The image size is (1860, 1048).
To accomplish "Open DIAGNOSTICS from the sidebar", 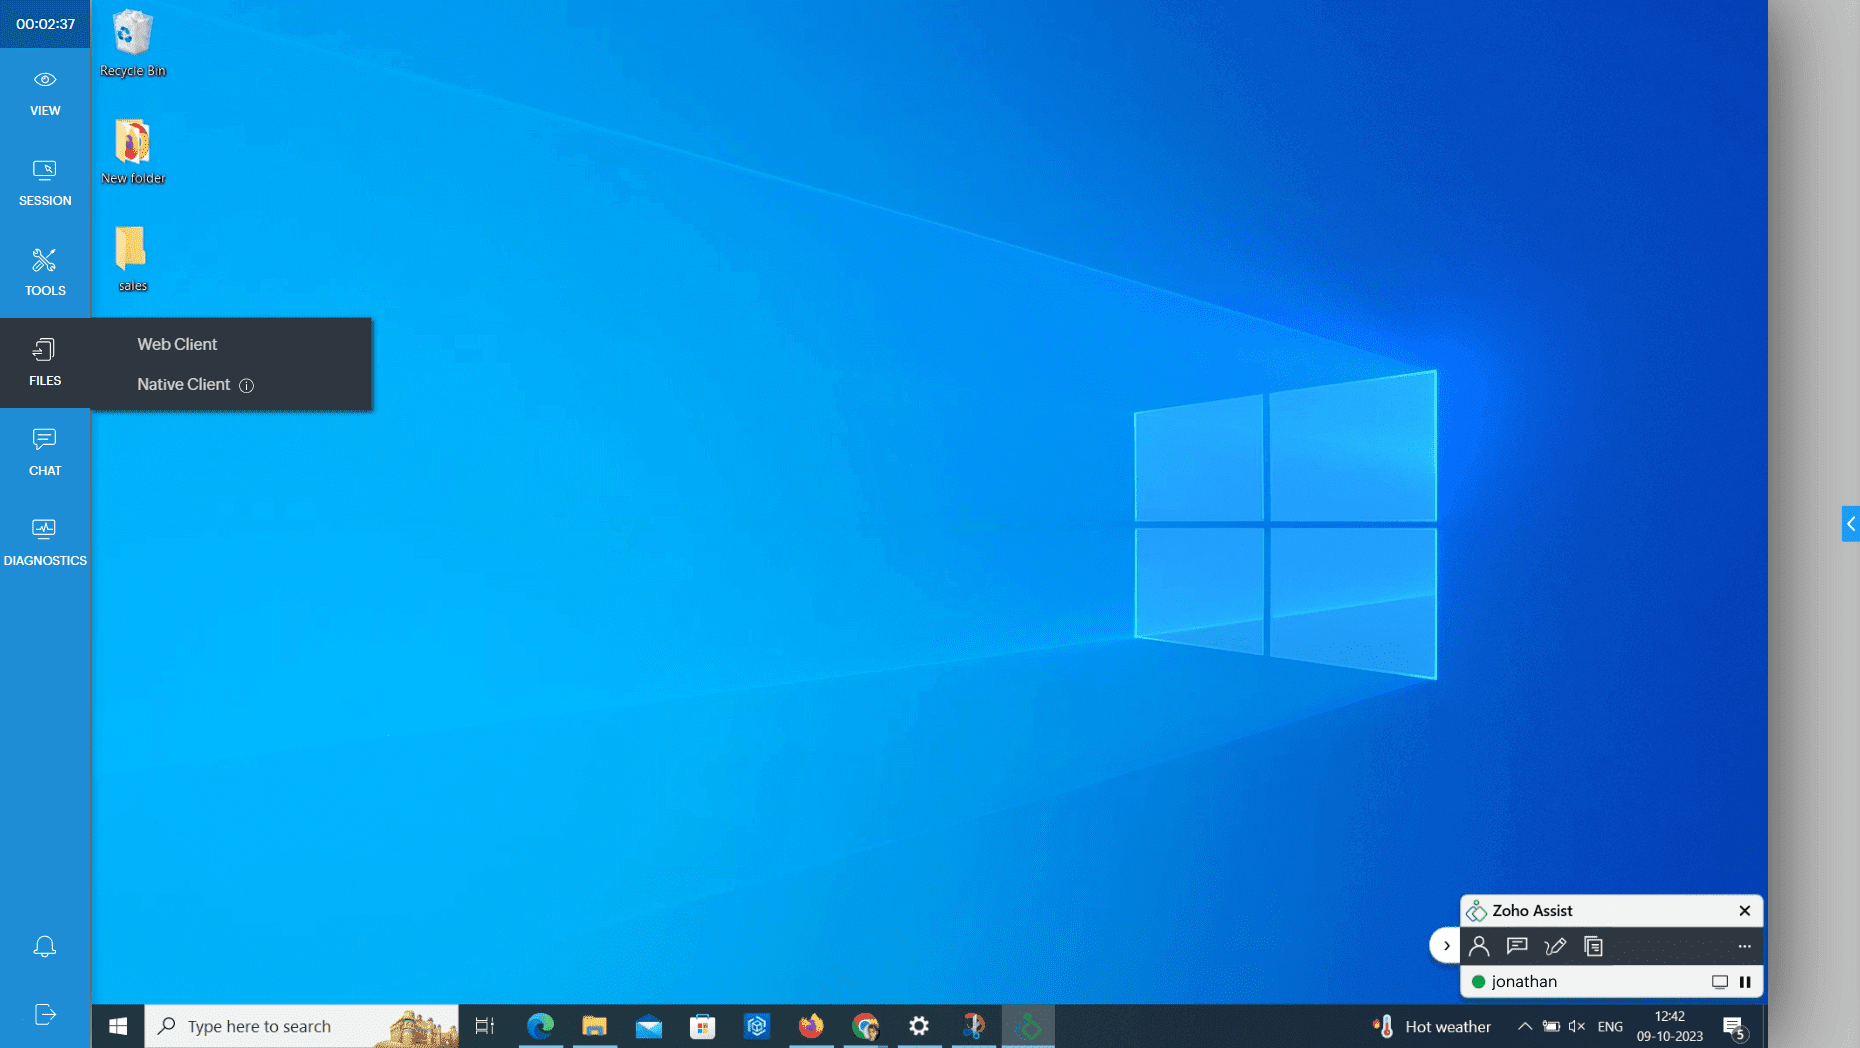I will click(x=45, y=543).
